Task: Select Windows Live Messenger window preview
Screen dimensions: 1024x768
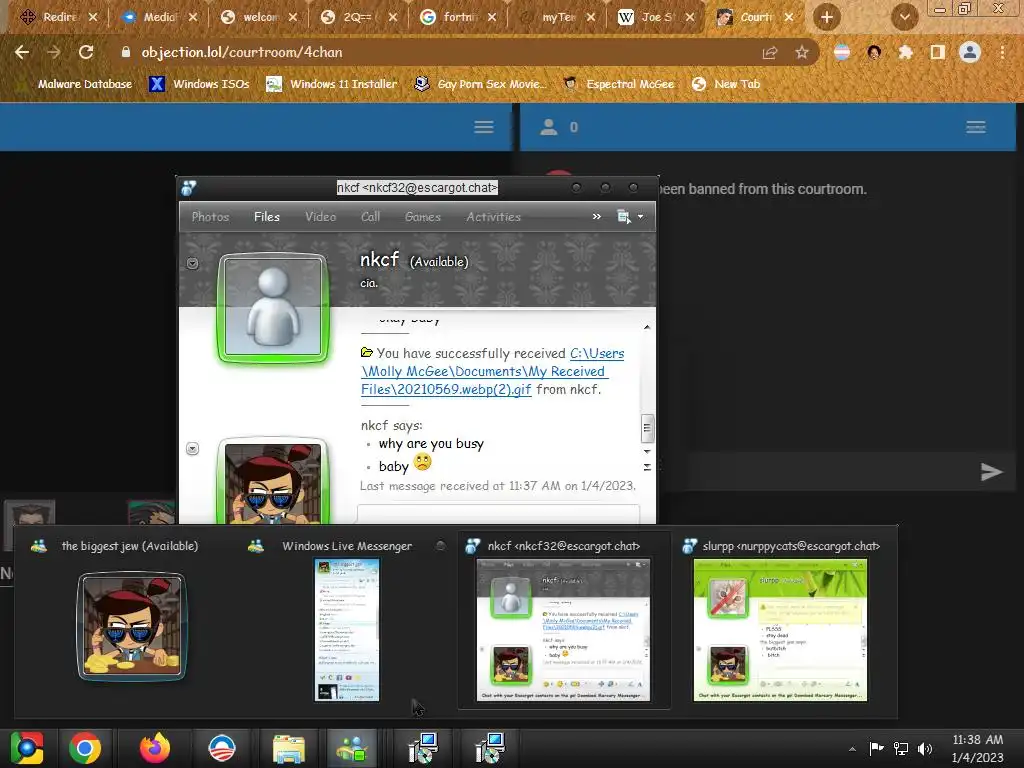Action: tap(347, 630)
